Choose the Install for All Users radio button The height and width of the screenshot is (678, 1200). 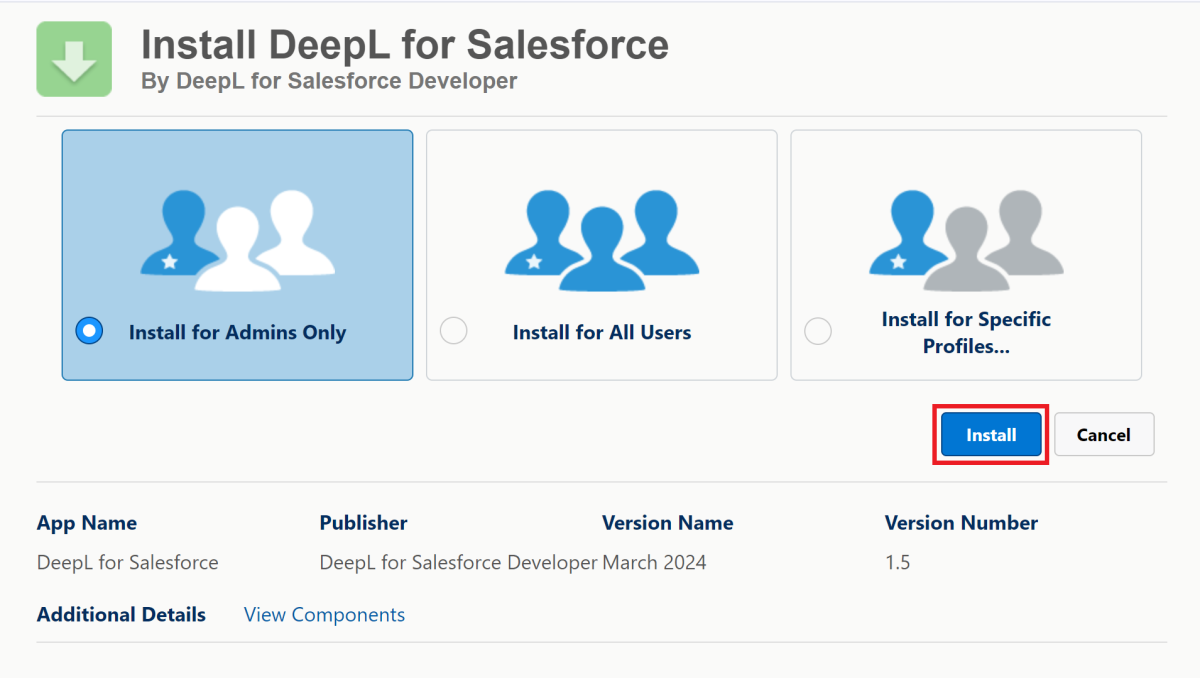[x=454, y=331]
